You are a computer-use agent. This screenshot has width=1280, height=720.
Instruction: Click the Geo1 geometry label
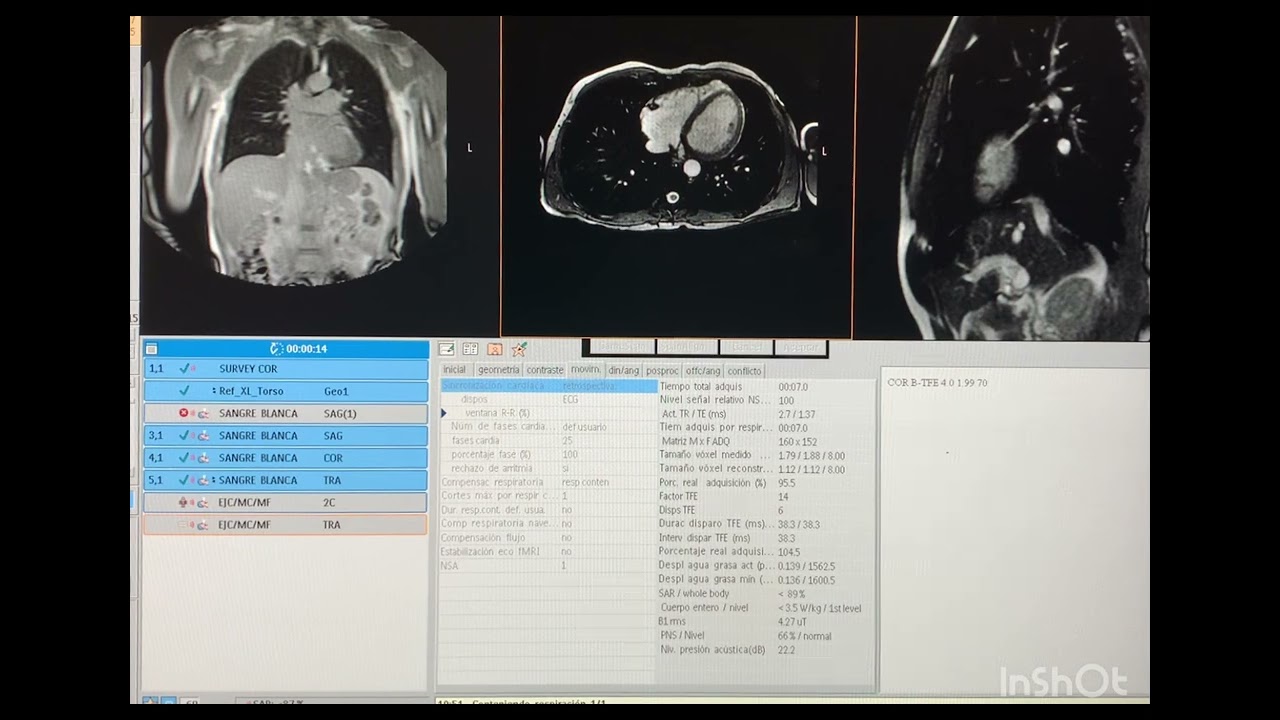[x=336, y=391]
